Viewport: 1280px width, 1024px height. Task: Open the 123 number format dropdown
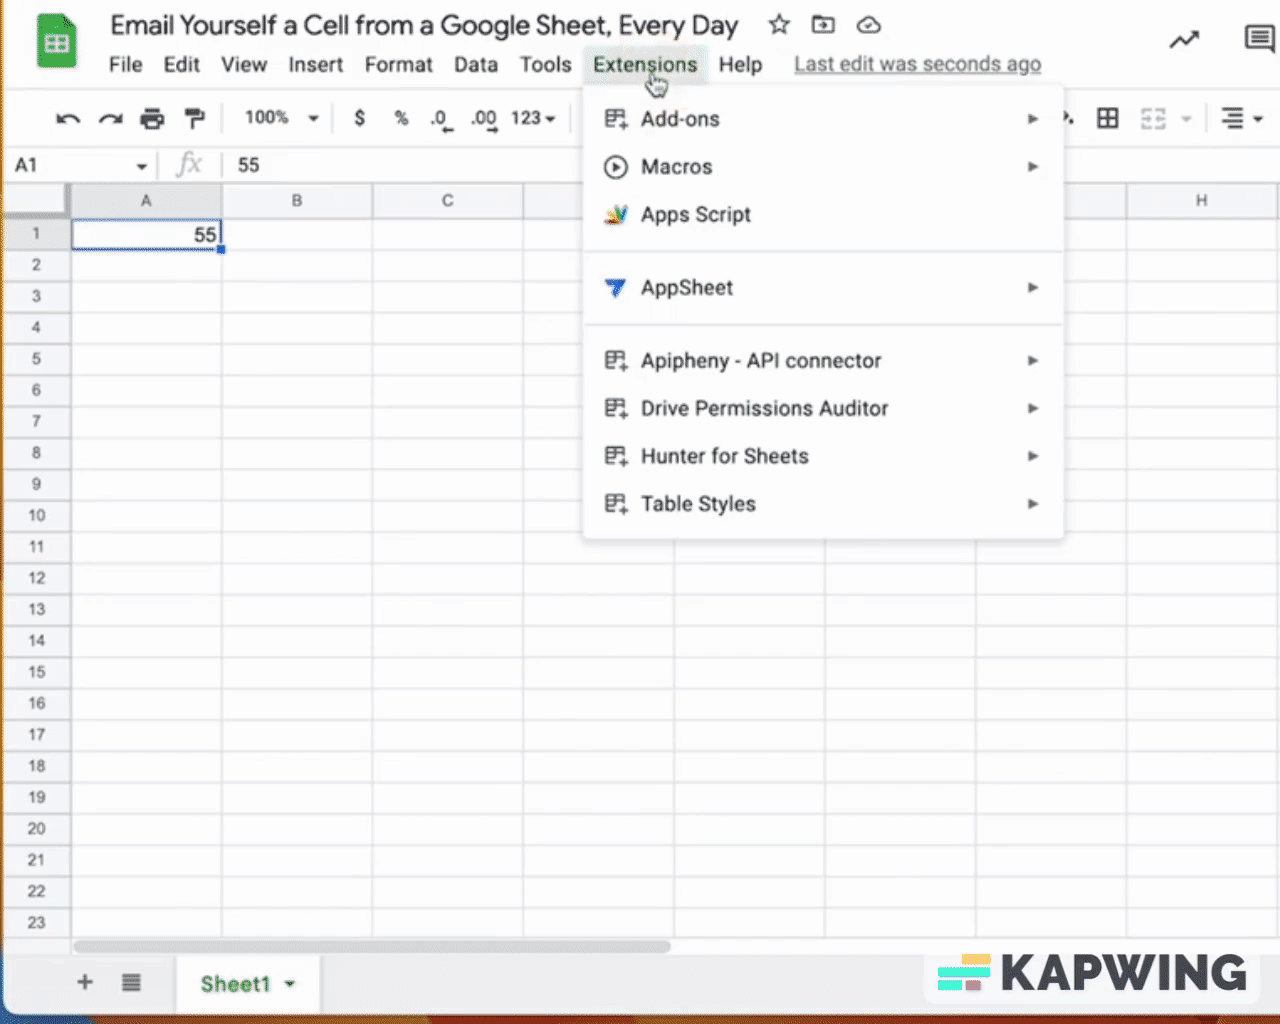(x=533, y=118)
